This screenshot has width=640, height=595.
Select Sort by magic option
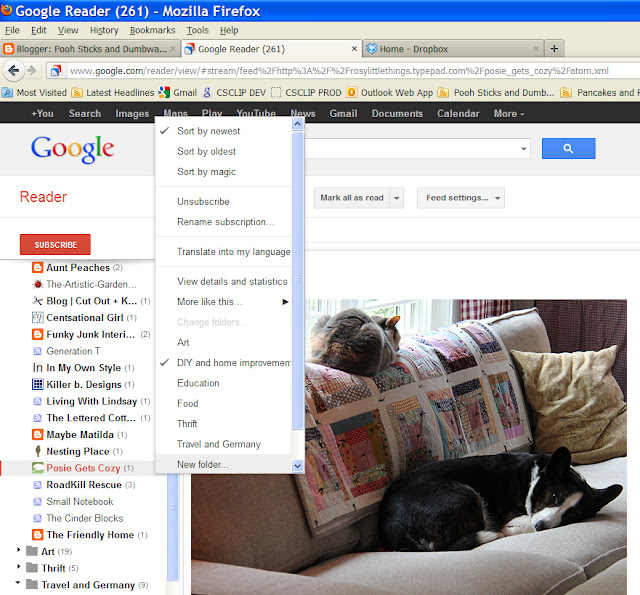(x=207, y=172)
